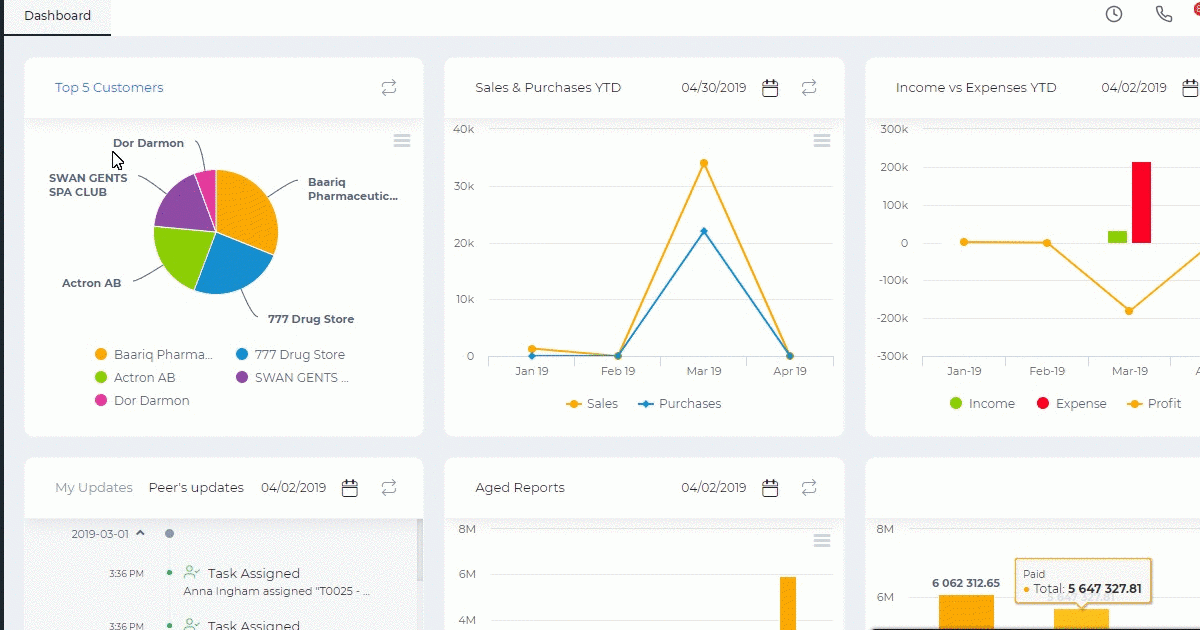The width and height of the screenshot is (1200, 630).
Task: Toggle Baariq Pharma legend item
Action: [x=153, y=355]
